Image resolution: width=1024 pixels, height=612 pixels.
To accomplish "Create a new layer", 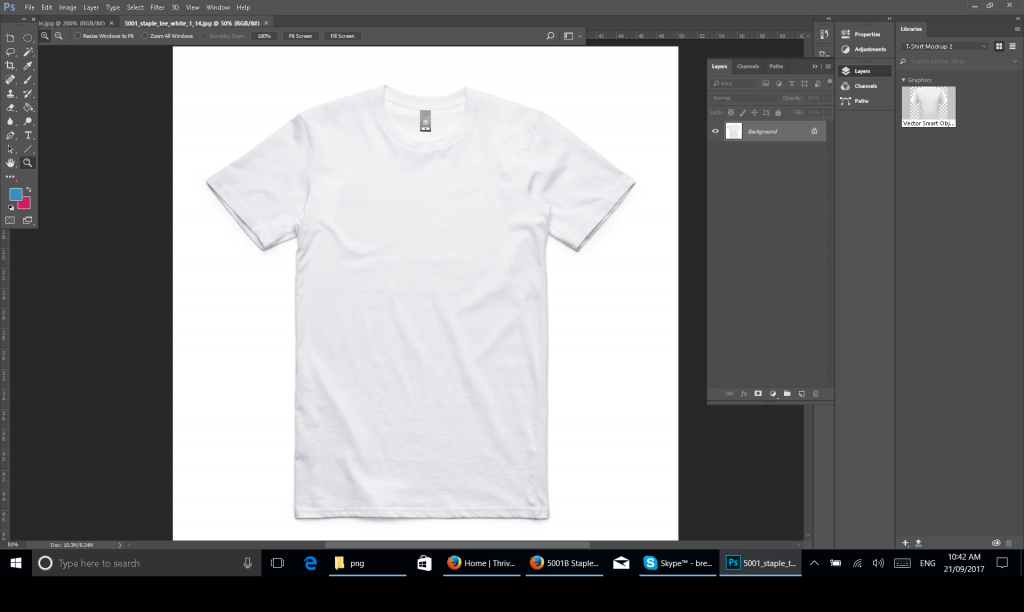I will coord(801,394).
